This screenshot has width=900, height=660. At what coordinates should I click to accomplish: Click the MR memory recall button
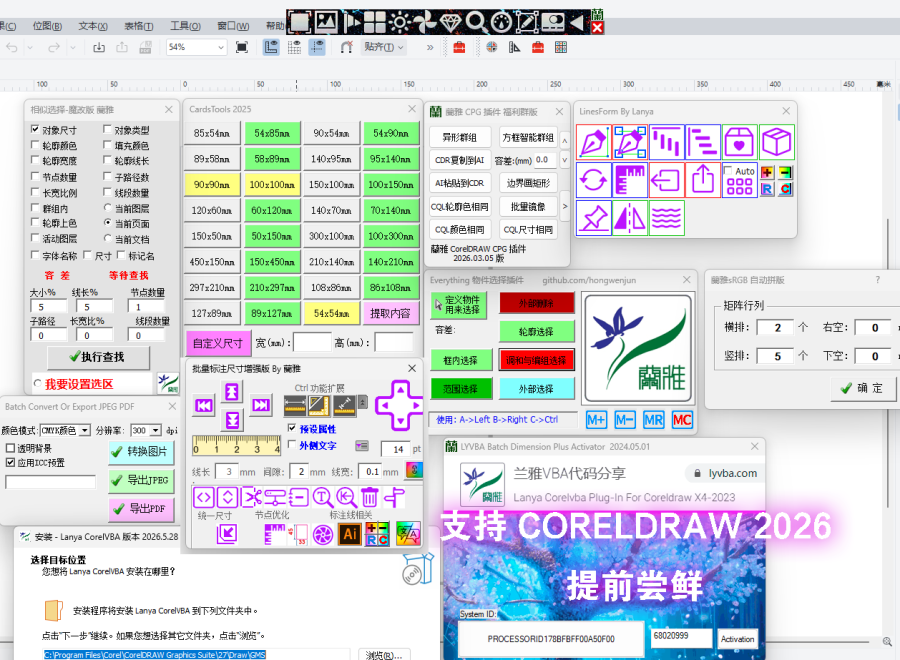pyautogui.click(x=654, y=420)
